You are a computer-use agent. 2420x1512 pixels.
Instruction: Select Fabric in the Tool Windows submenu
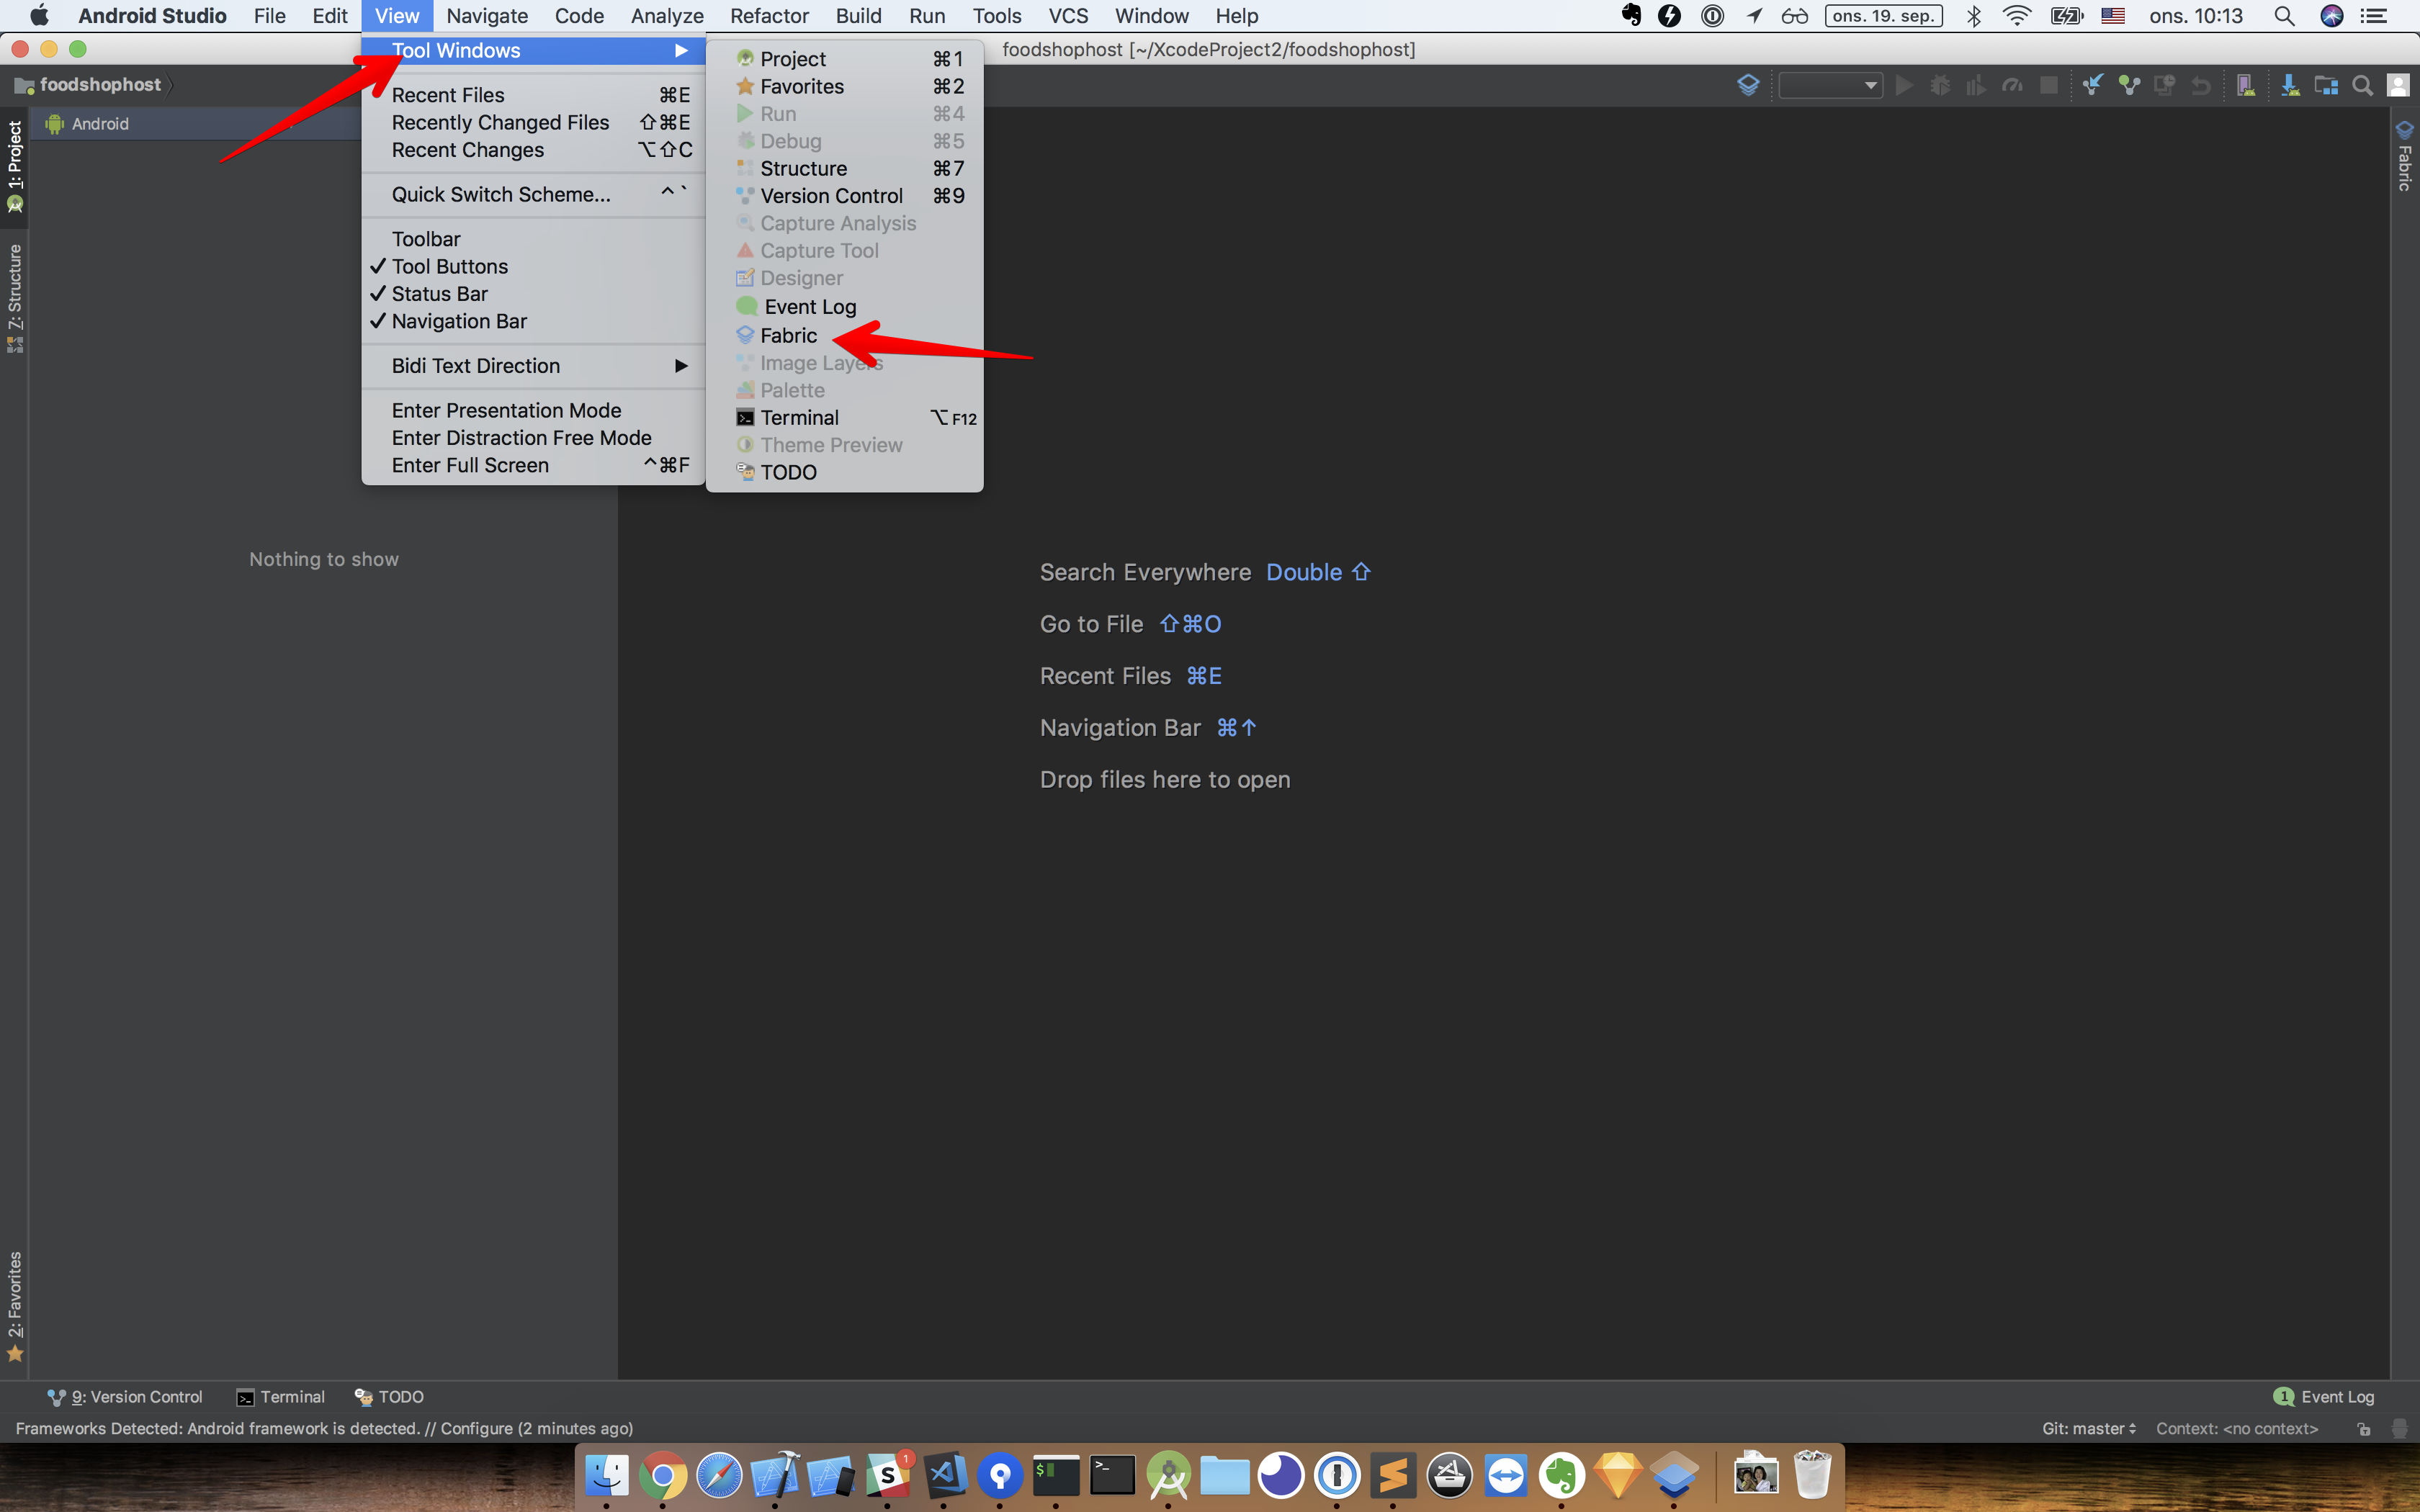pos(844,336)
